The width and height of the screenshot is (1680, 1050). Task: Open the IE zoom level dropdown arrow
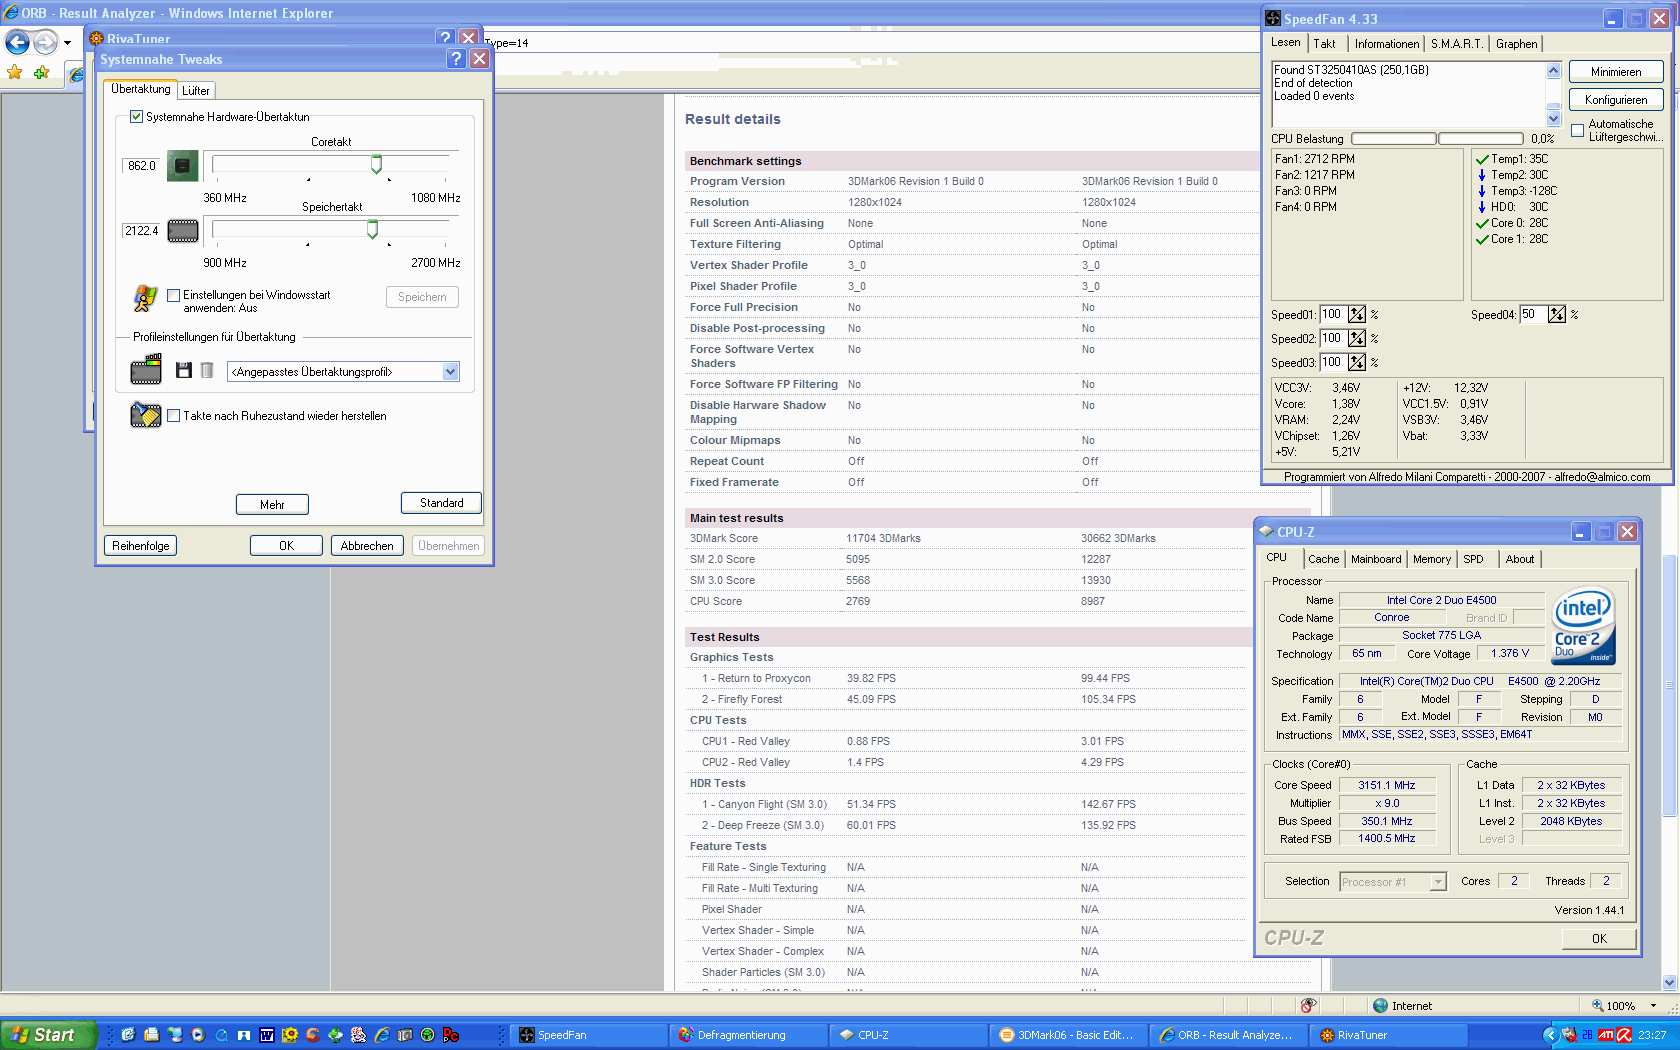coord(1653,1006)
